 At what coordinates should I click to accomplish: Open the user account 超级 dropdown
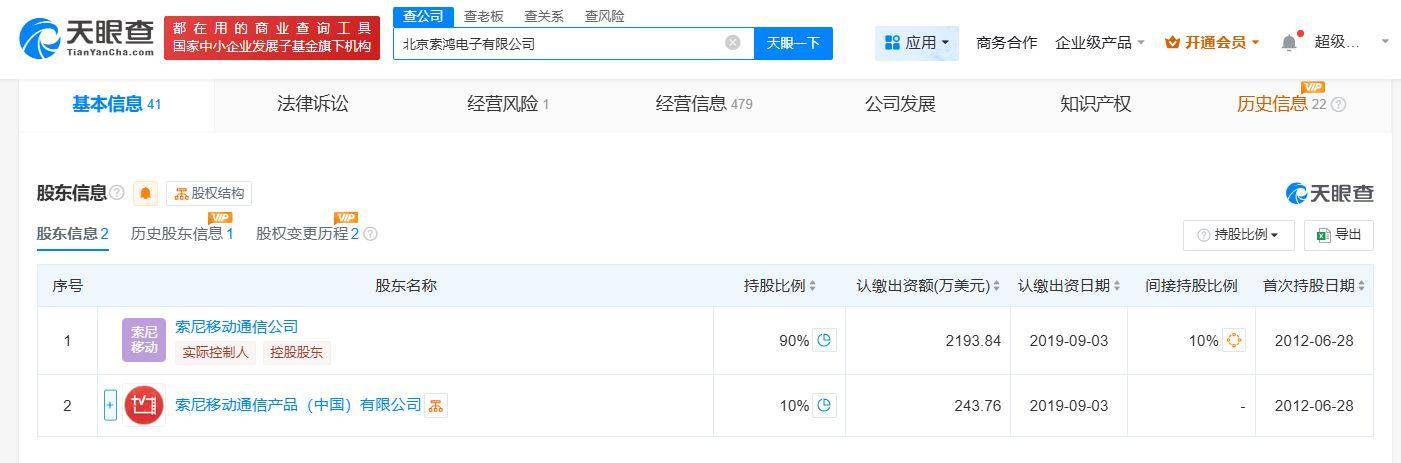coord(1351,42)
